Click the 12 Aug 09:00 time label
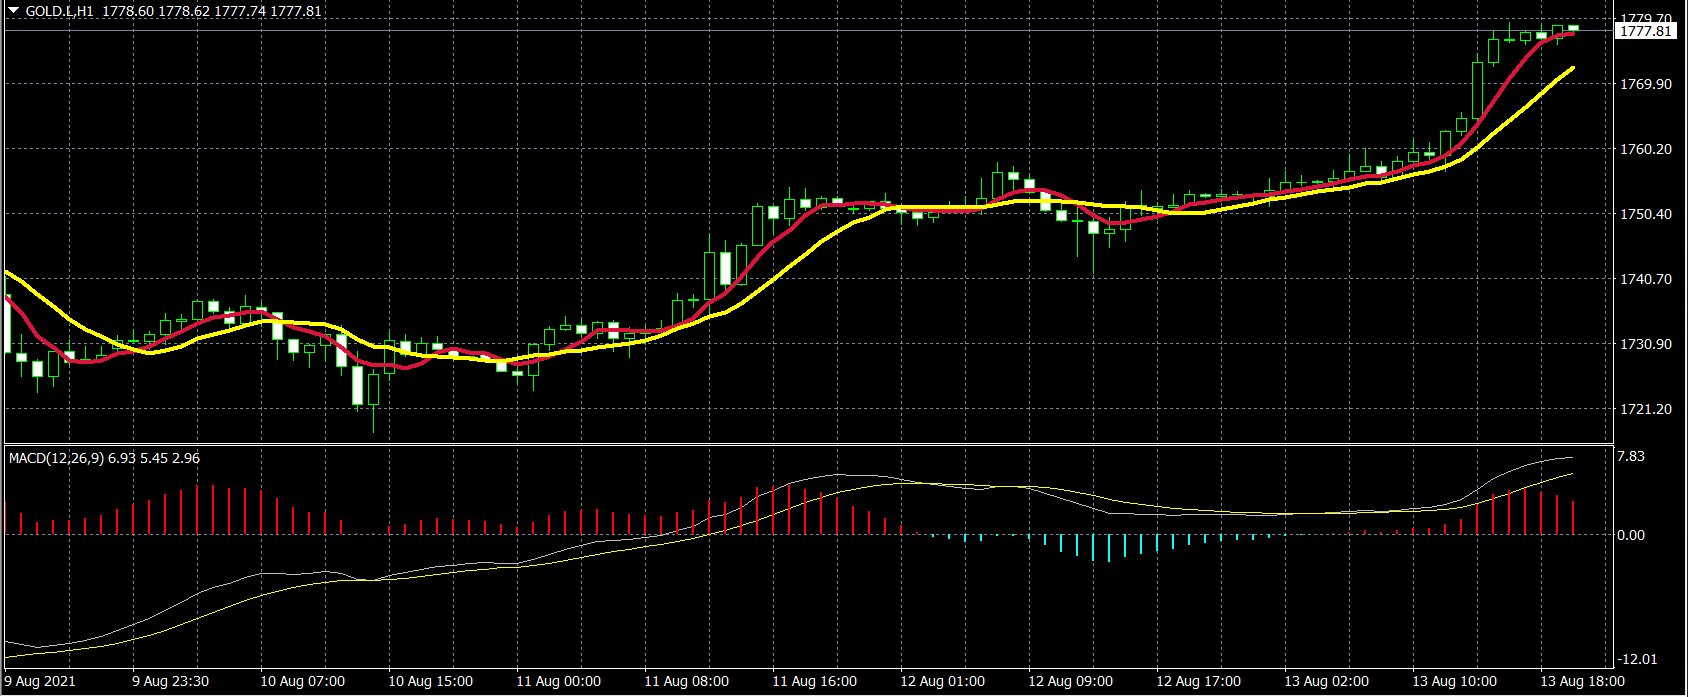 click(1070, 681)
